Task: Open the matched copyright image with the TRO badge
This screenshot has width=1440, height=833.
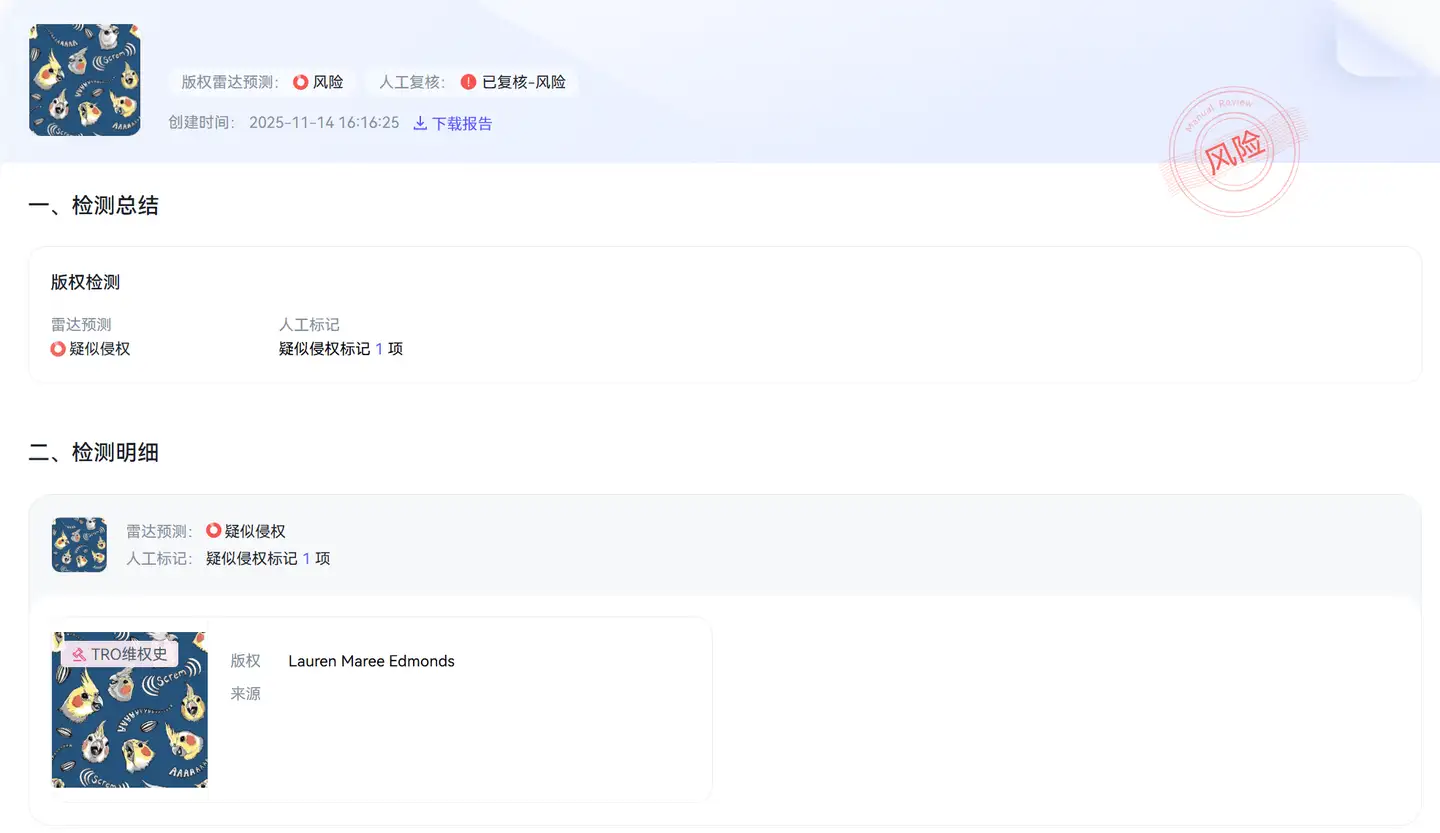Action: pyautogui.click(x=130, y=710)
